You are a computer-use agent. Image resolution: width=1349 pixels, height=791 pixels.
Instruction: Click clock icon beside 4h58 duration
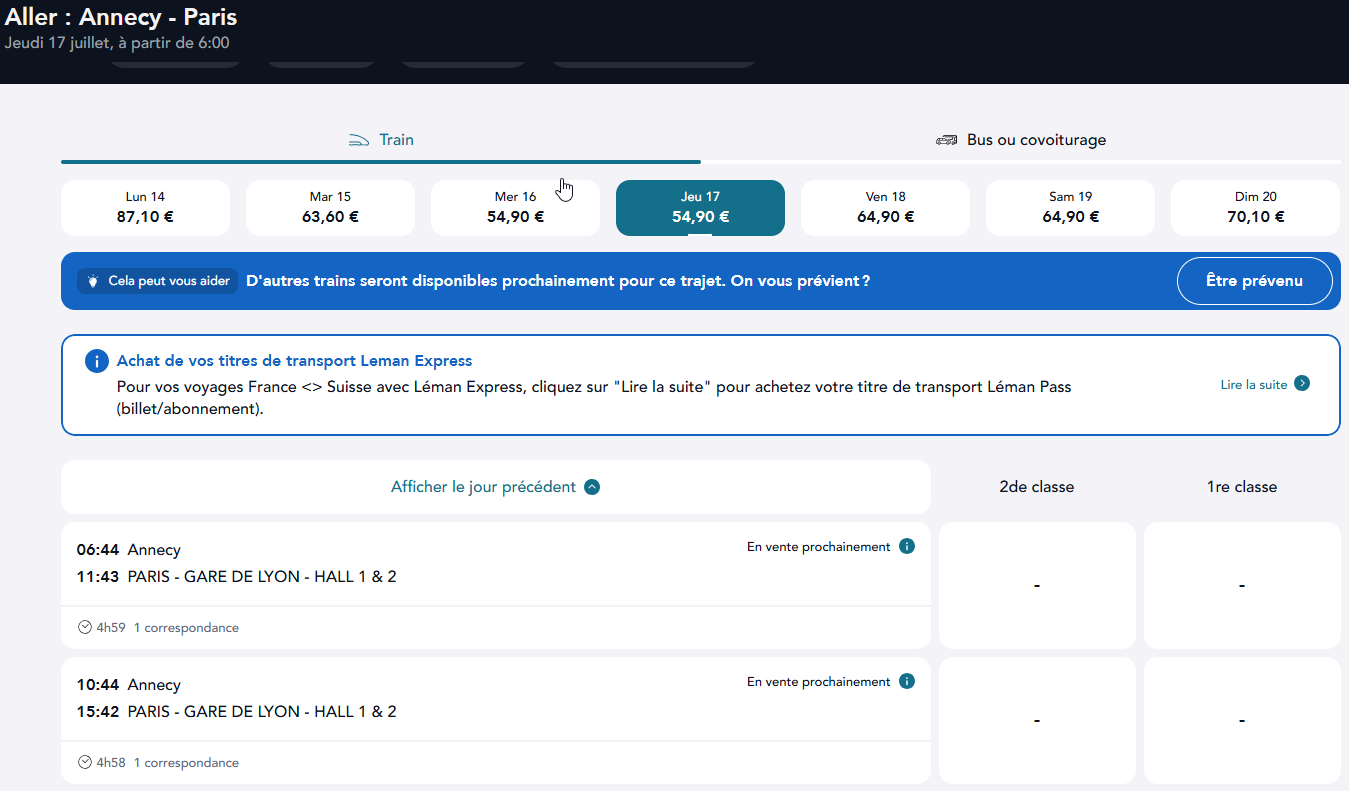click(x=85, y=762)
